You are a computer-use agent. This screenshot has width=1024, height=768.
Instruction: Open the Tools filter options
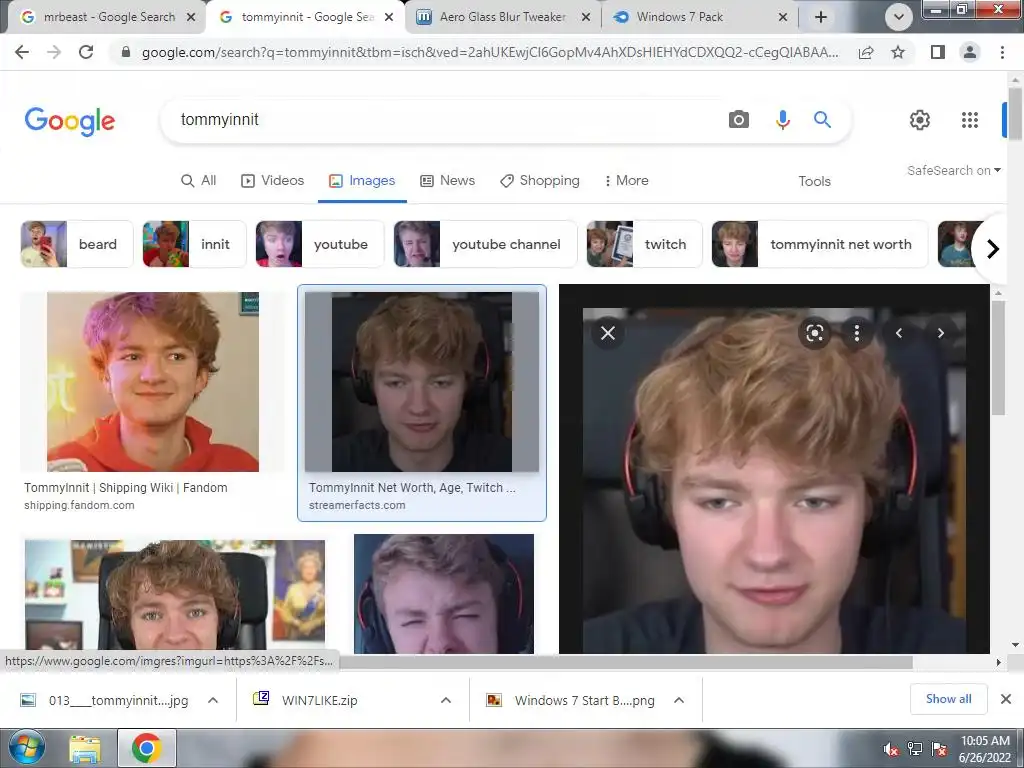[x=814, y=181]
